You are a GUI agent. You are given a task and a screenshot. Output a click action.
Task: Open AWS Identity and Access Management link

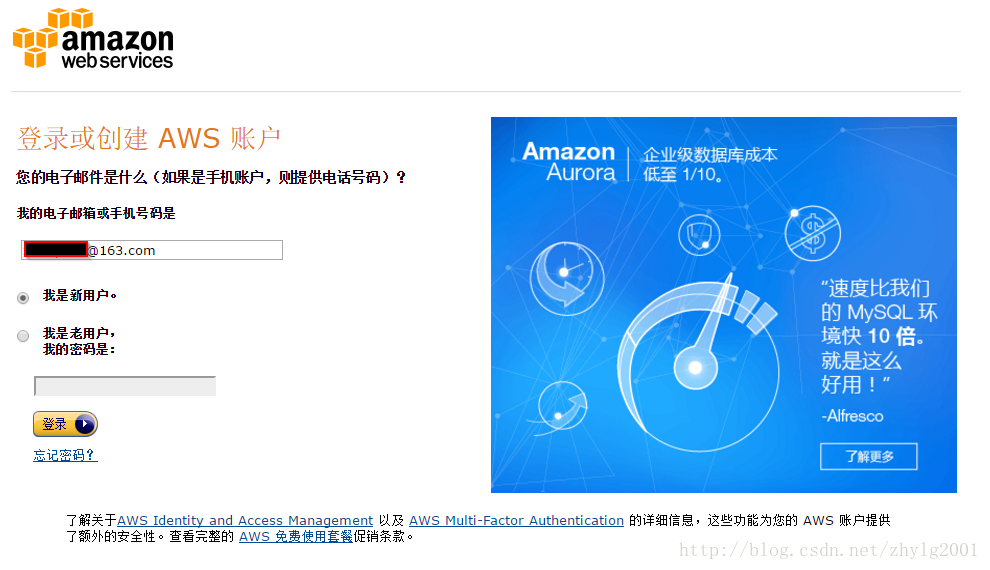[x=245, y=521]
